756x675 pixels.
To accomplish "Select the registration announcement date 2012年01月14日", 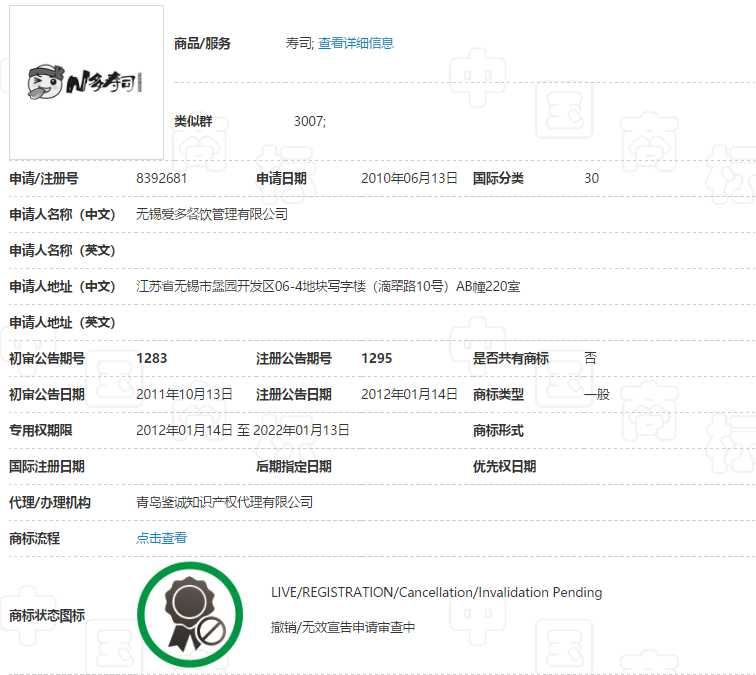I will (x=409, y=394).
